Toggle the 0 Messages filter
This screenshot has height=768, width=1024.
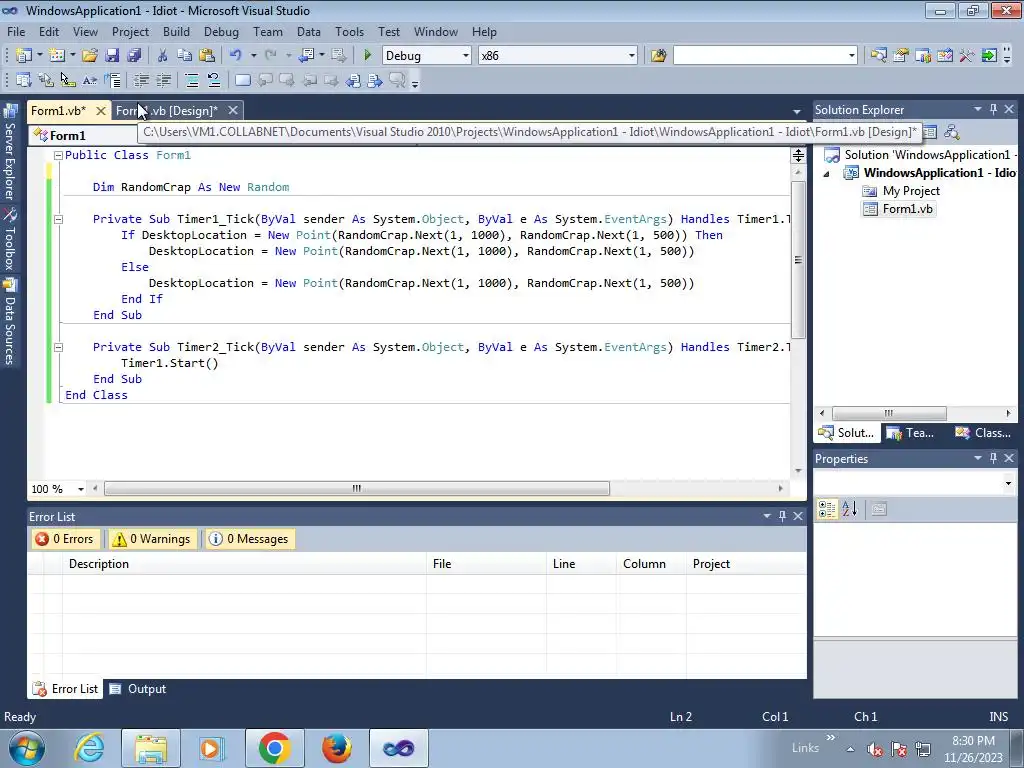tap(249, 539)
